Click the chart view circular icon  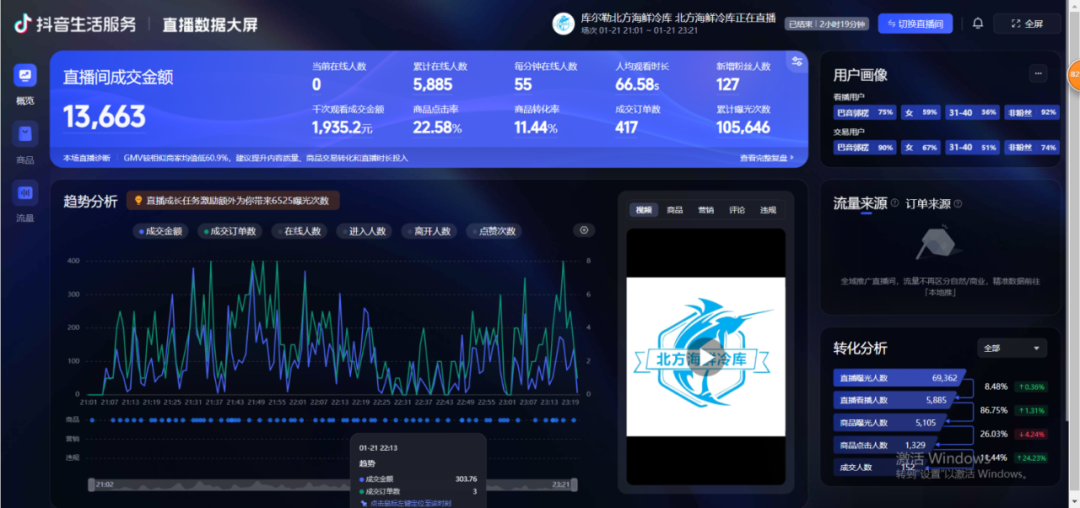point(585,230)
